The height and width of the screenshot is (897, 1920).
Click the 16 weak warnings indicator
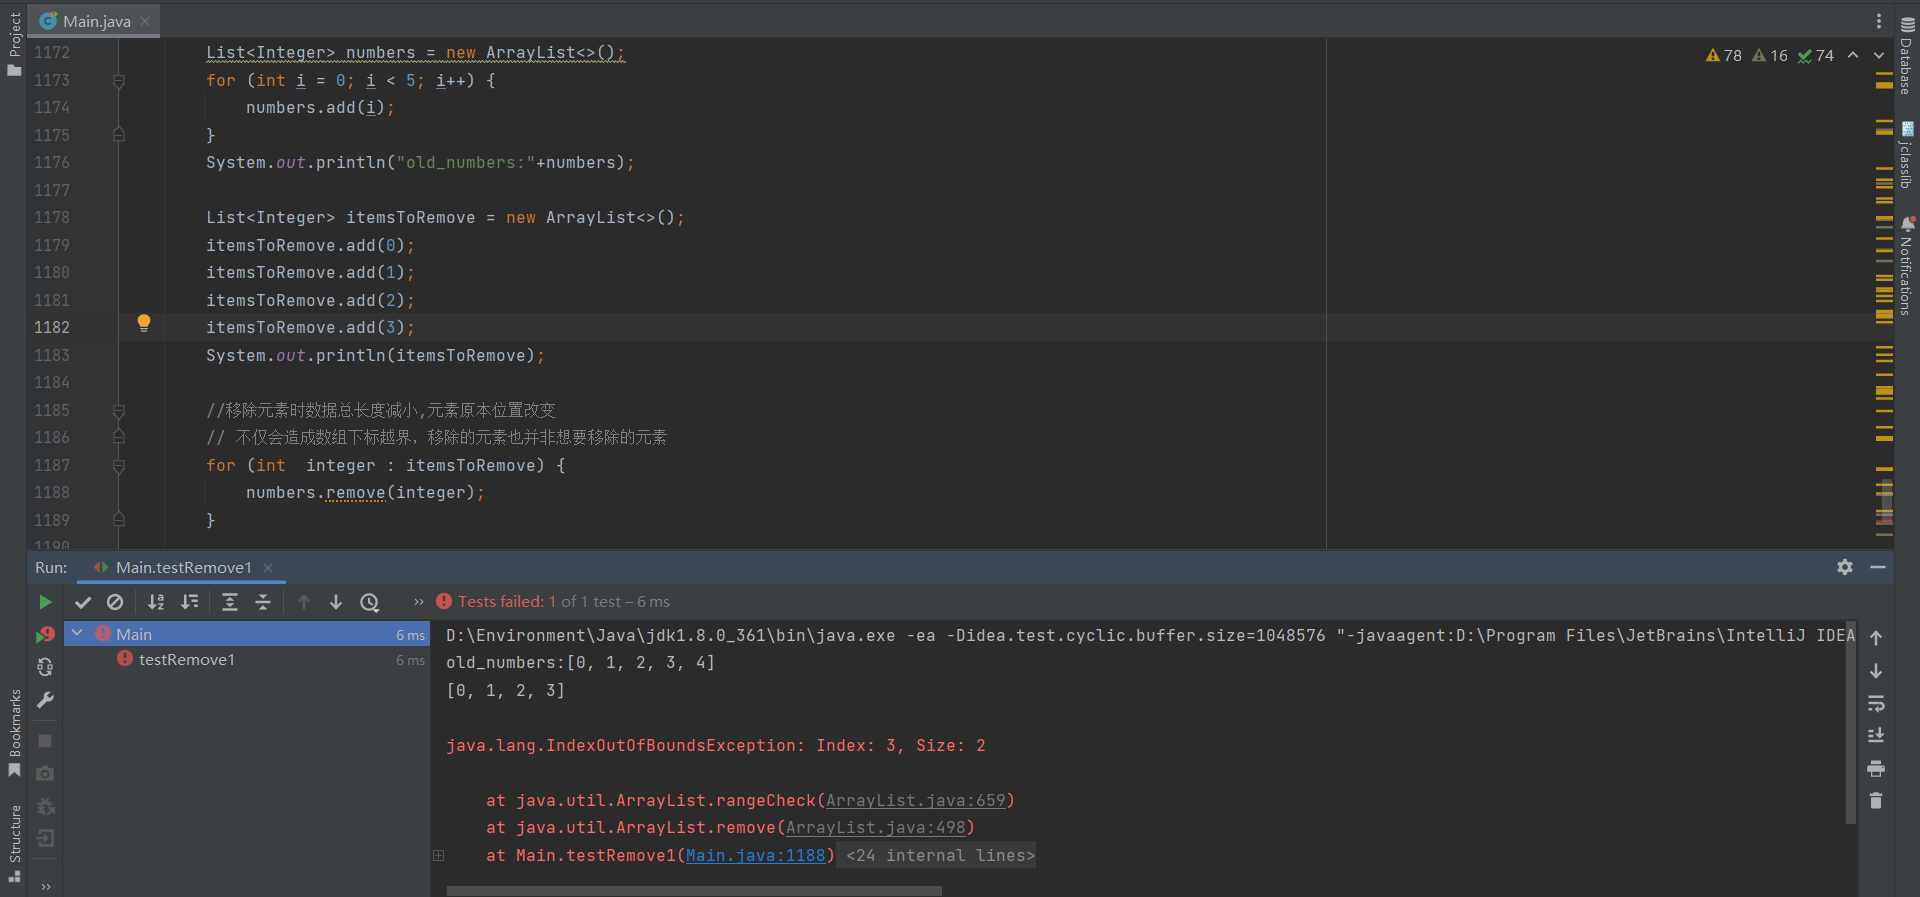pos(1770,56)
